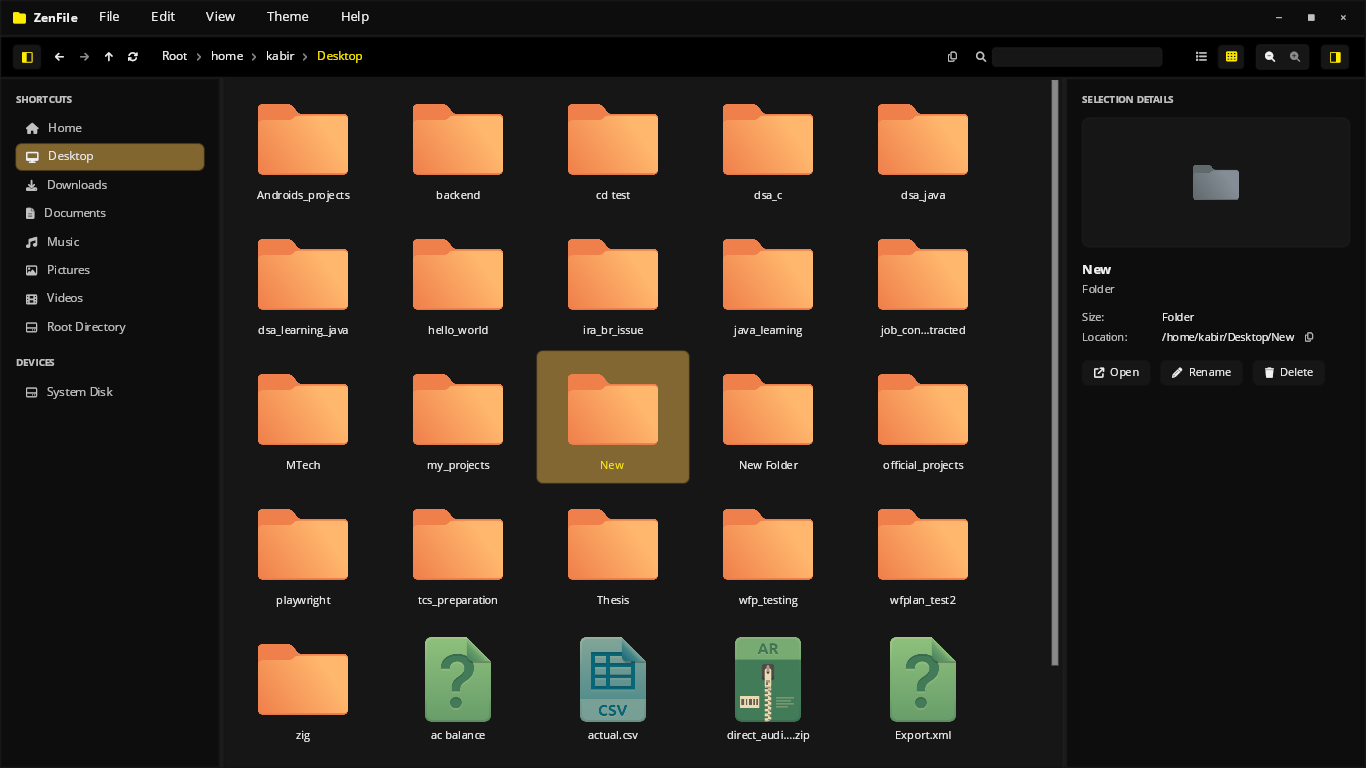Go back with the left arrow
1366x768 pixels.
click(x=59, y=57)
